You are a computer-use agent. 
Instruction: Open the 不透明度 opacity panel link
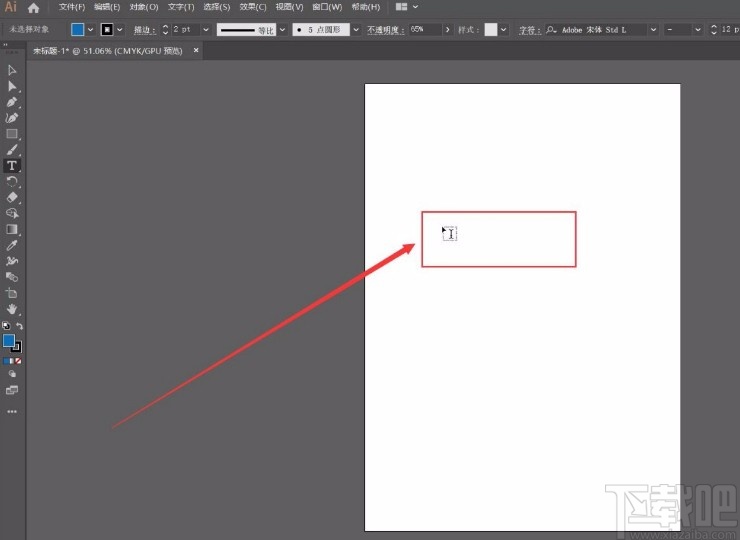(386, 30)
